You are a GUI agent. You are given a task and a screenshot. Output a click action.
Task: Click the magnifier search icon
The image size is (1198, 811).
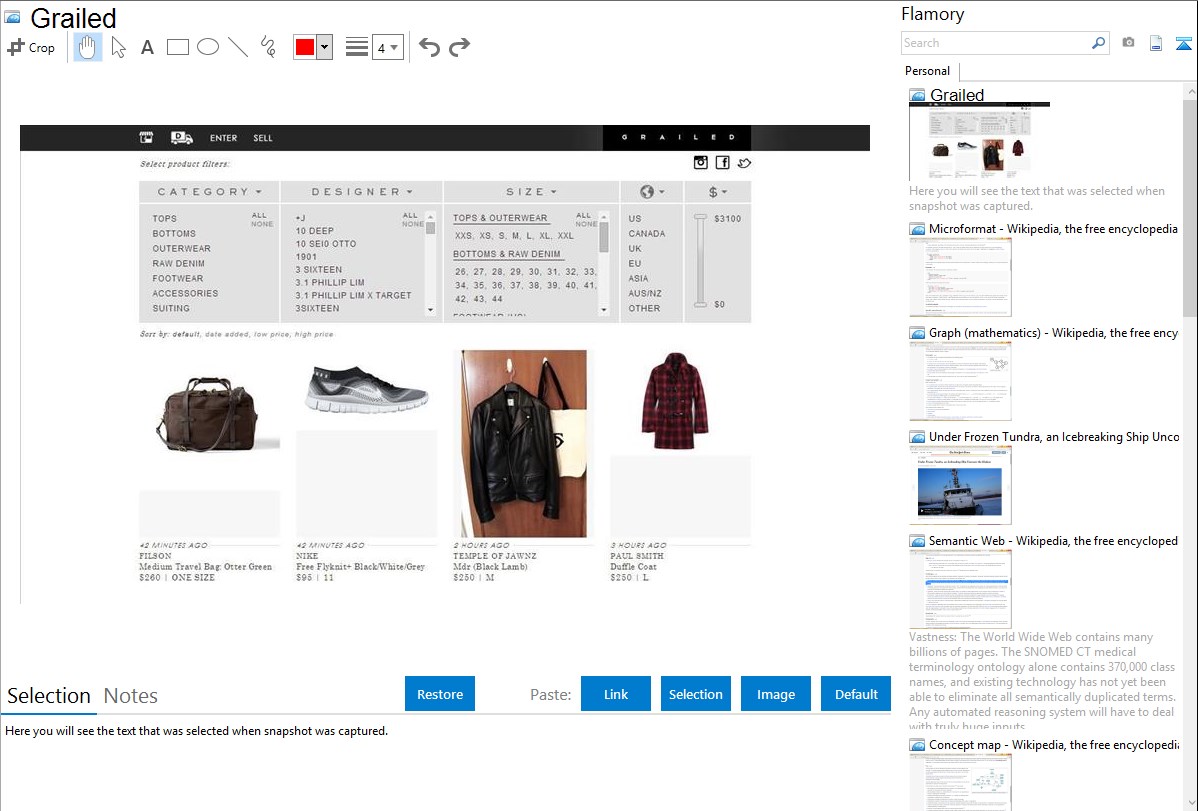pos(1098,43)
